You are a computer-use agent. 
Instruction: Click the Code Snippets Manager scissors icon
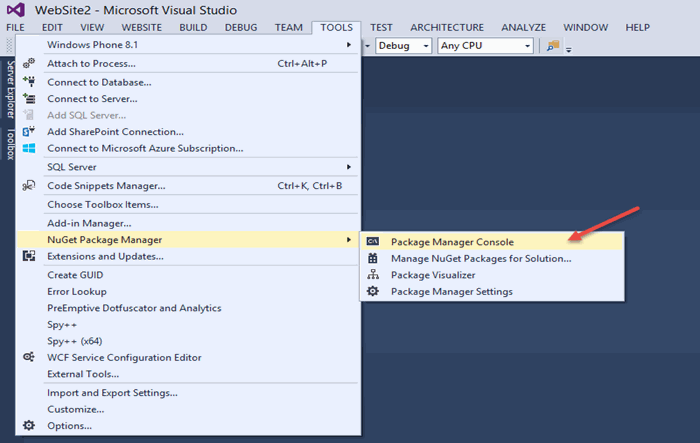click(29, 185)
